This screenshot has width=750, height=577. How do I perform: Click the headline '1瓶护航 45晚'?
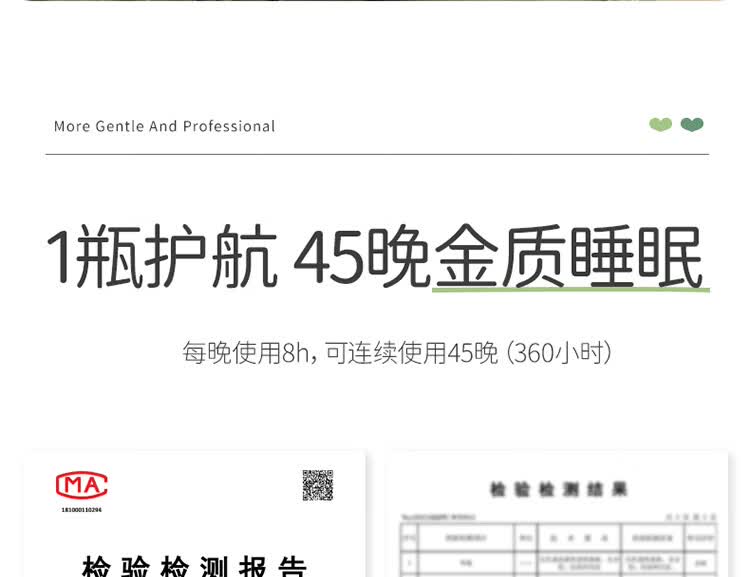[x=237, y=256]
